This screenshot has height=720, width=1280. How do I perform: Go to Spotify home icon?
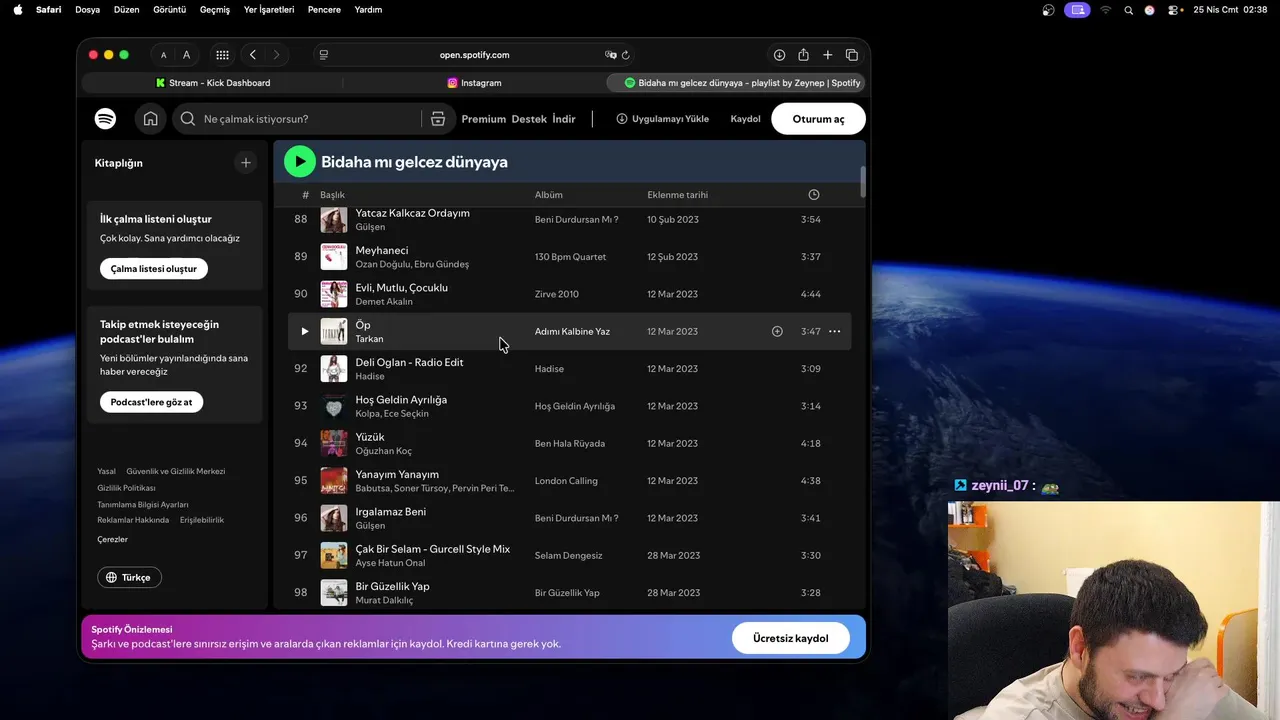pyautogui.click(x=150, y=119)
